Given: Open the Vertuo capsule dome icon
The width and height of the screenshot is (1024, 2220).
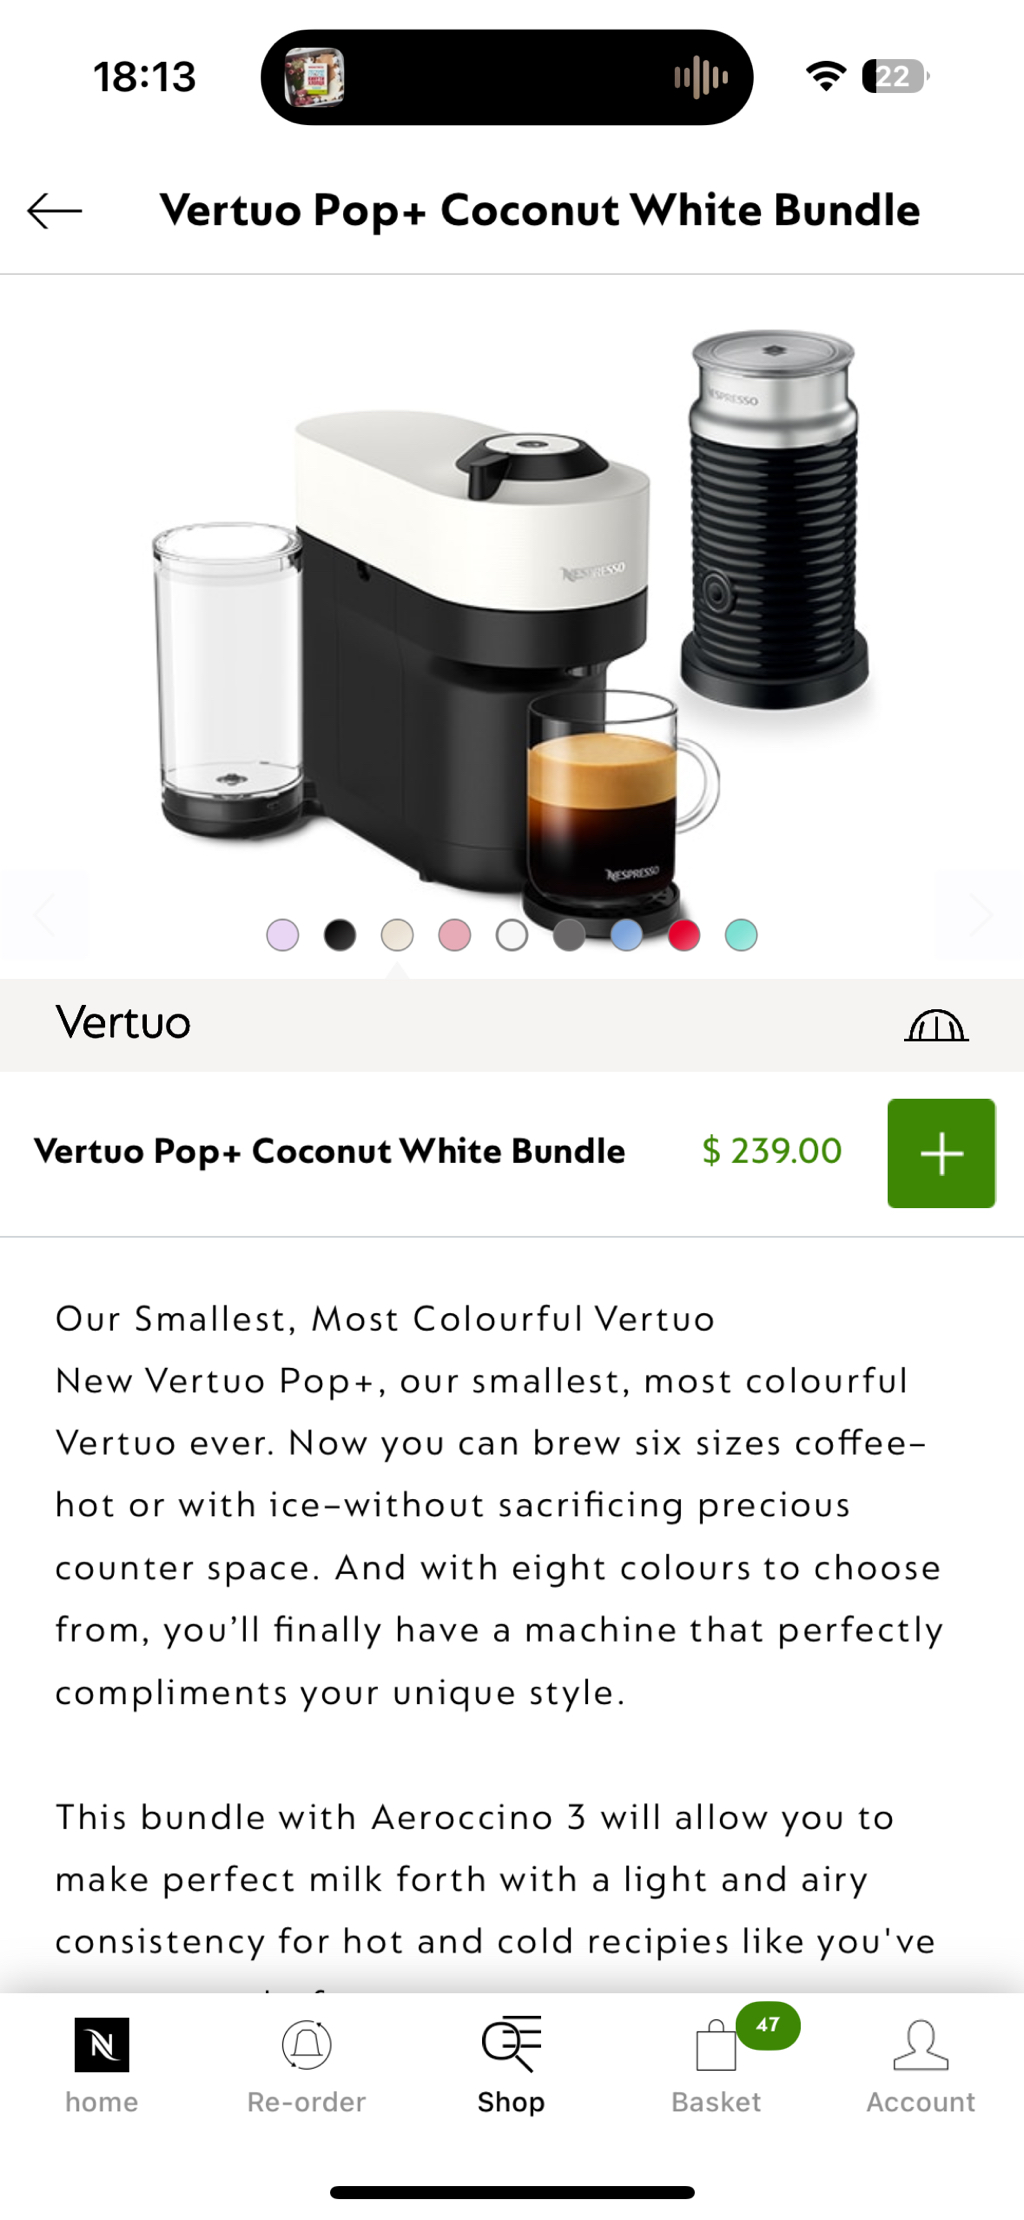Looking at the screenshot, I should click(x=936, y=1026).
